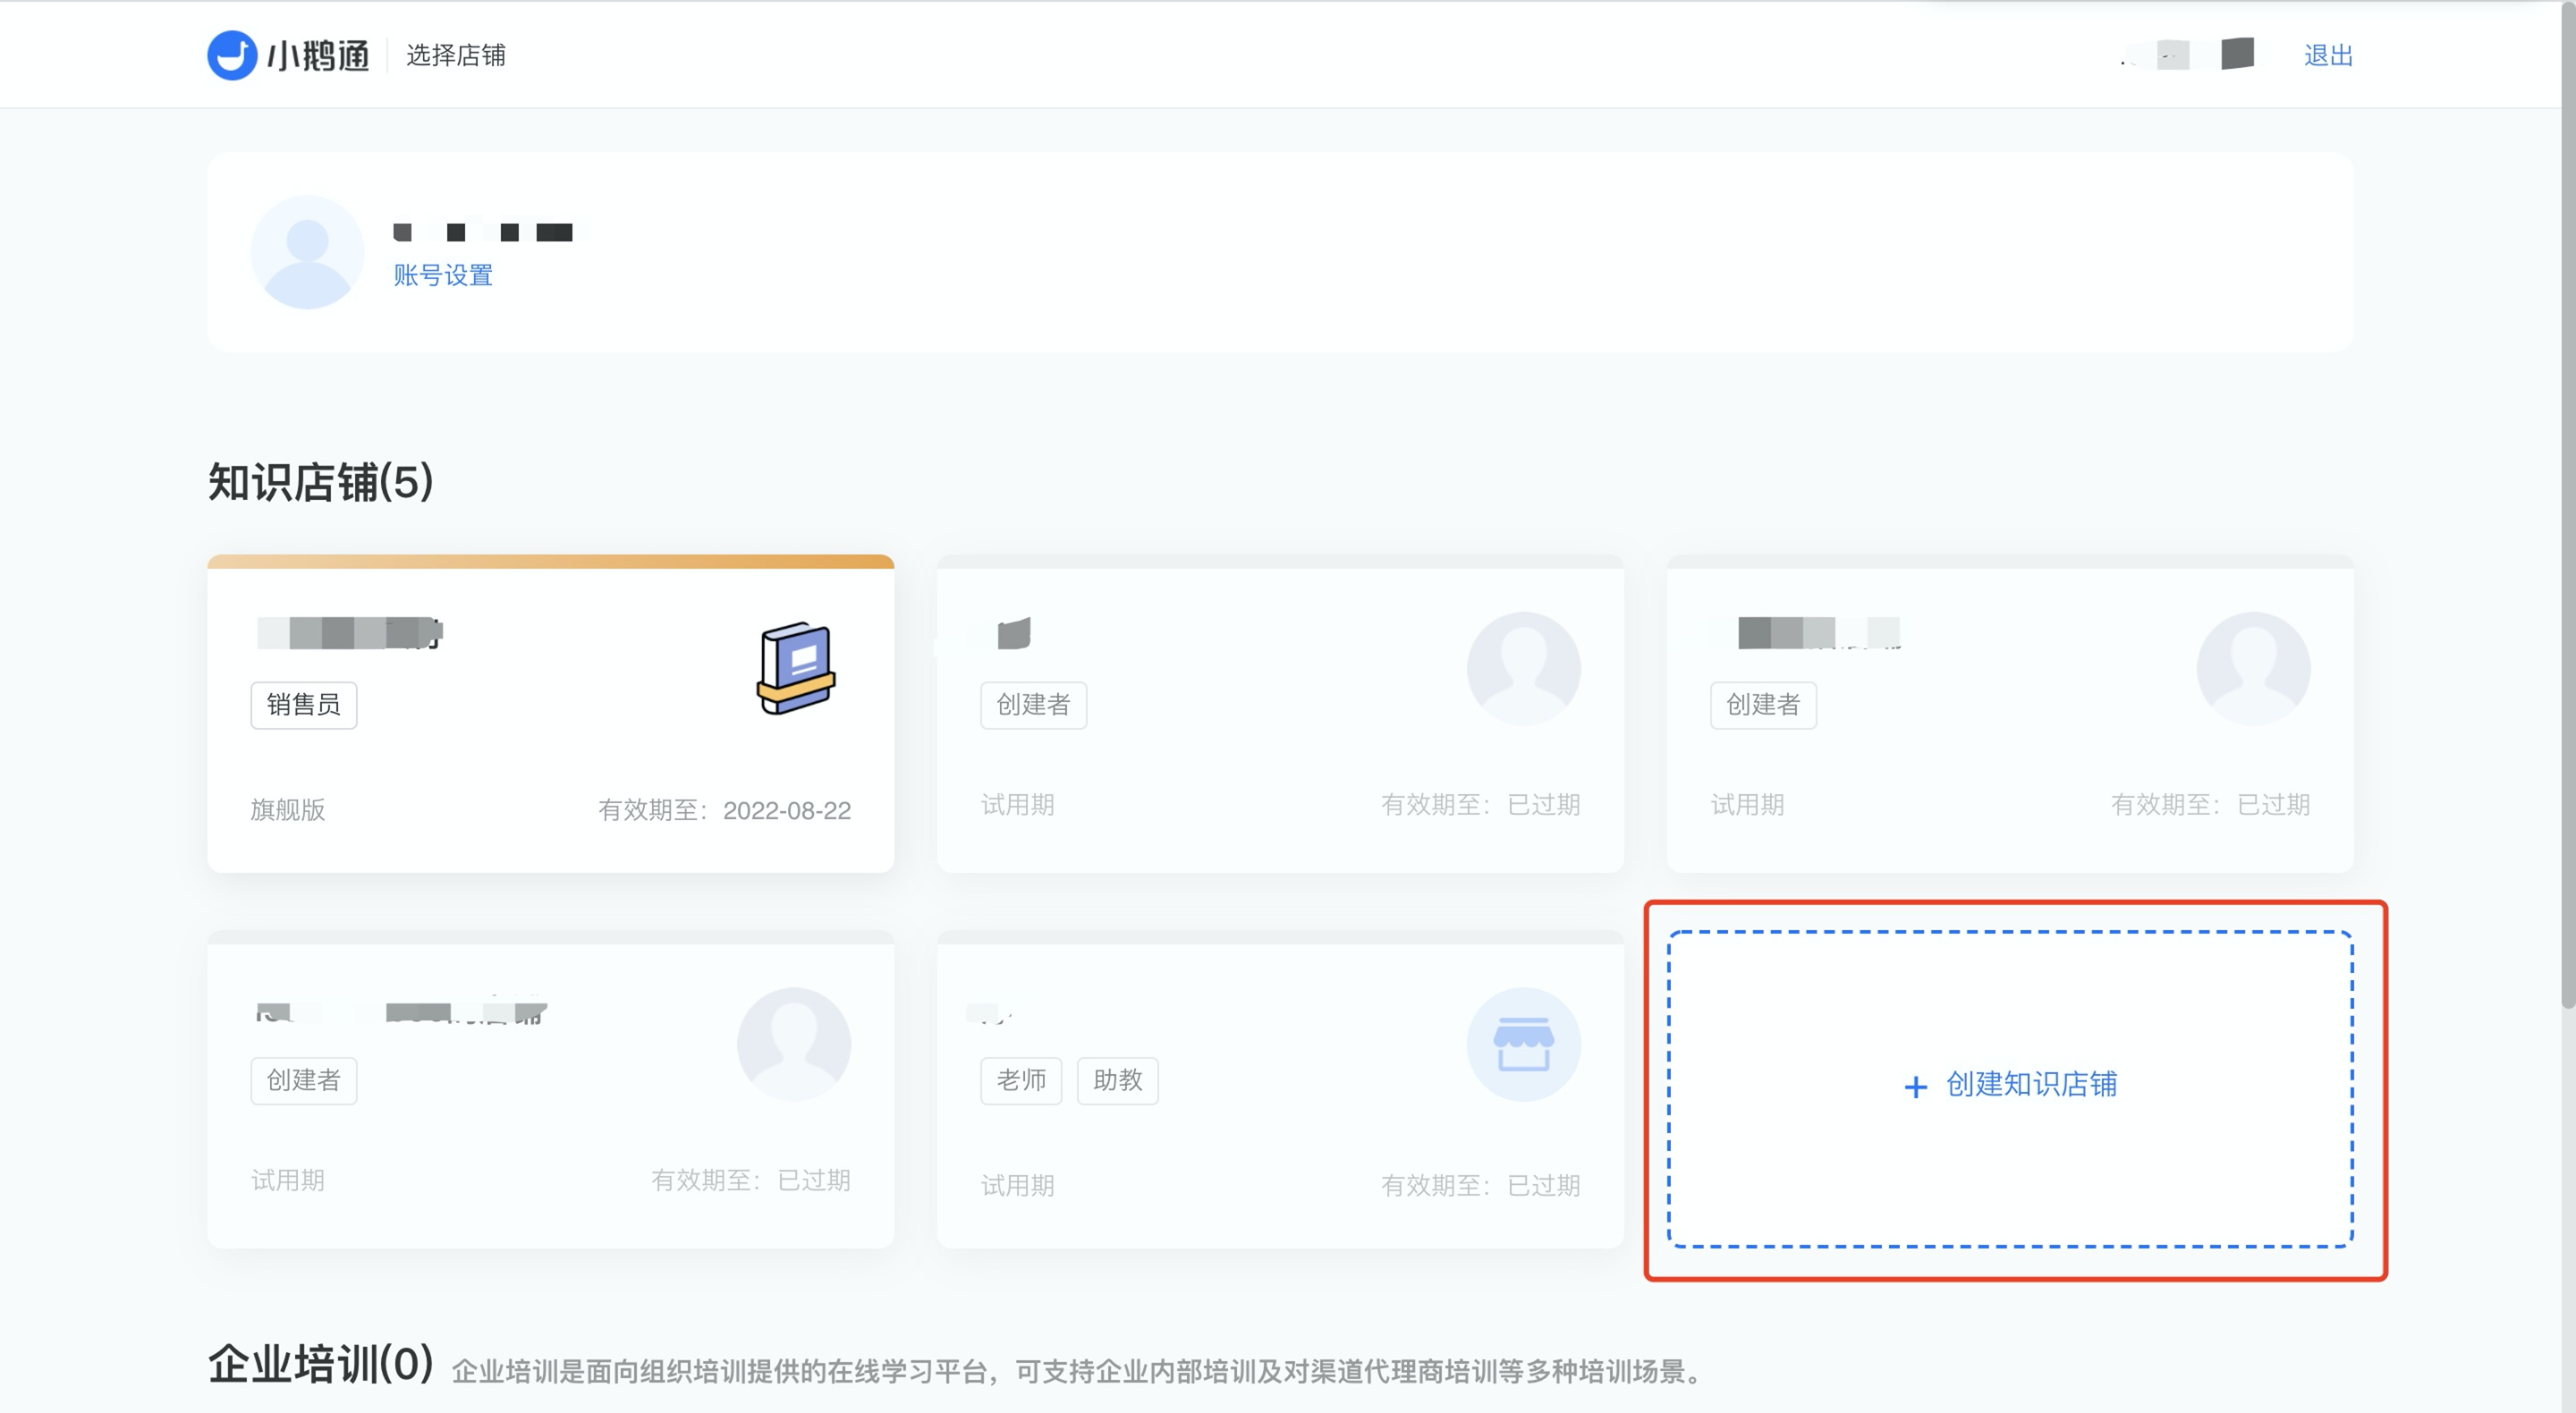
Task: Open the 旗舰版 shop card book icon
Action: pos(795,668)
